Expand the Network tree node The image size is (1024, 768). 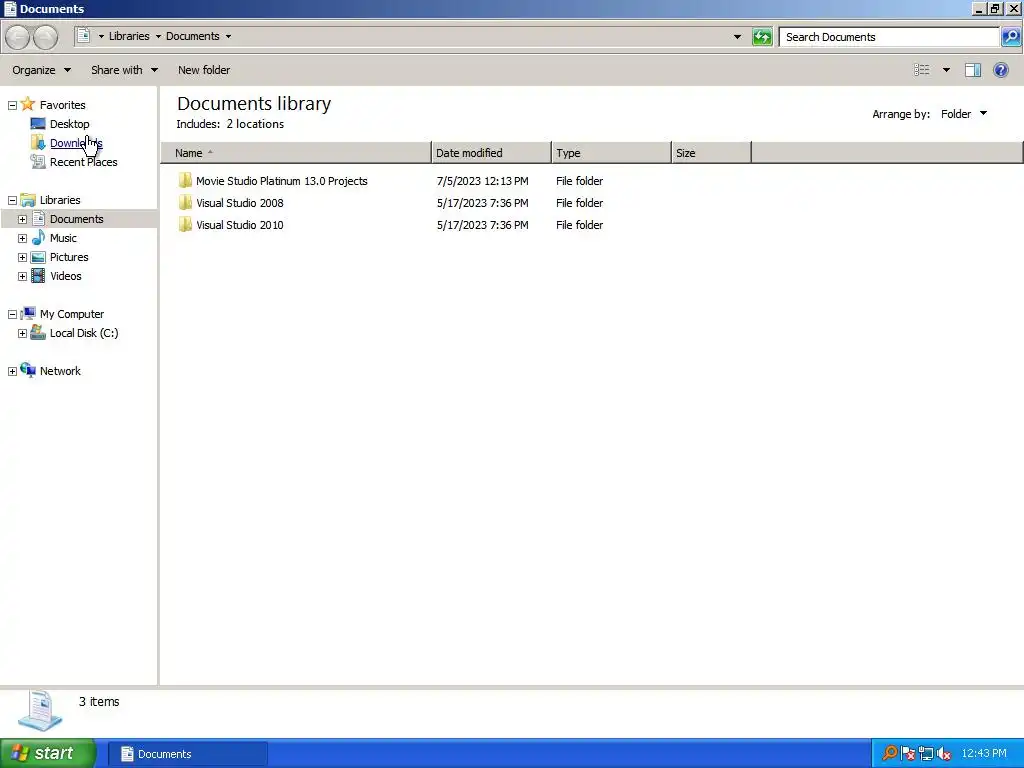click(x=12, y=371)
